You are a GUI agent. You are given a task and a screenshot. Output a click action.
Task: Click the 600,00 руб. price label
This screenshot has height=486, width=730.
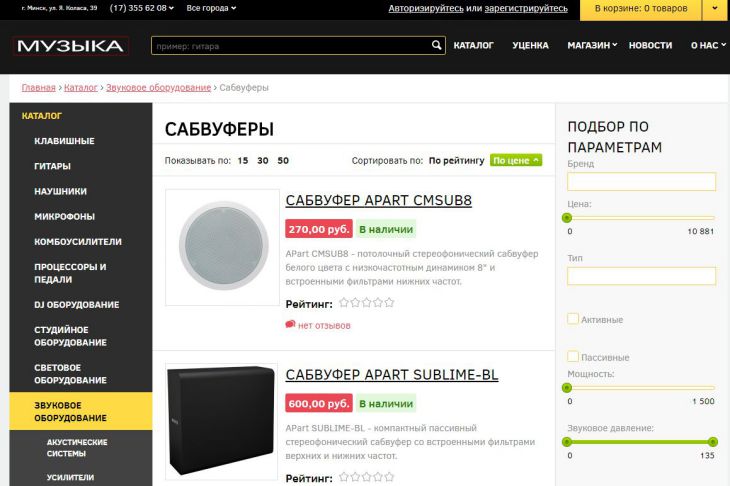(x=319, y=403)
